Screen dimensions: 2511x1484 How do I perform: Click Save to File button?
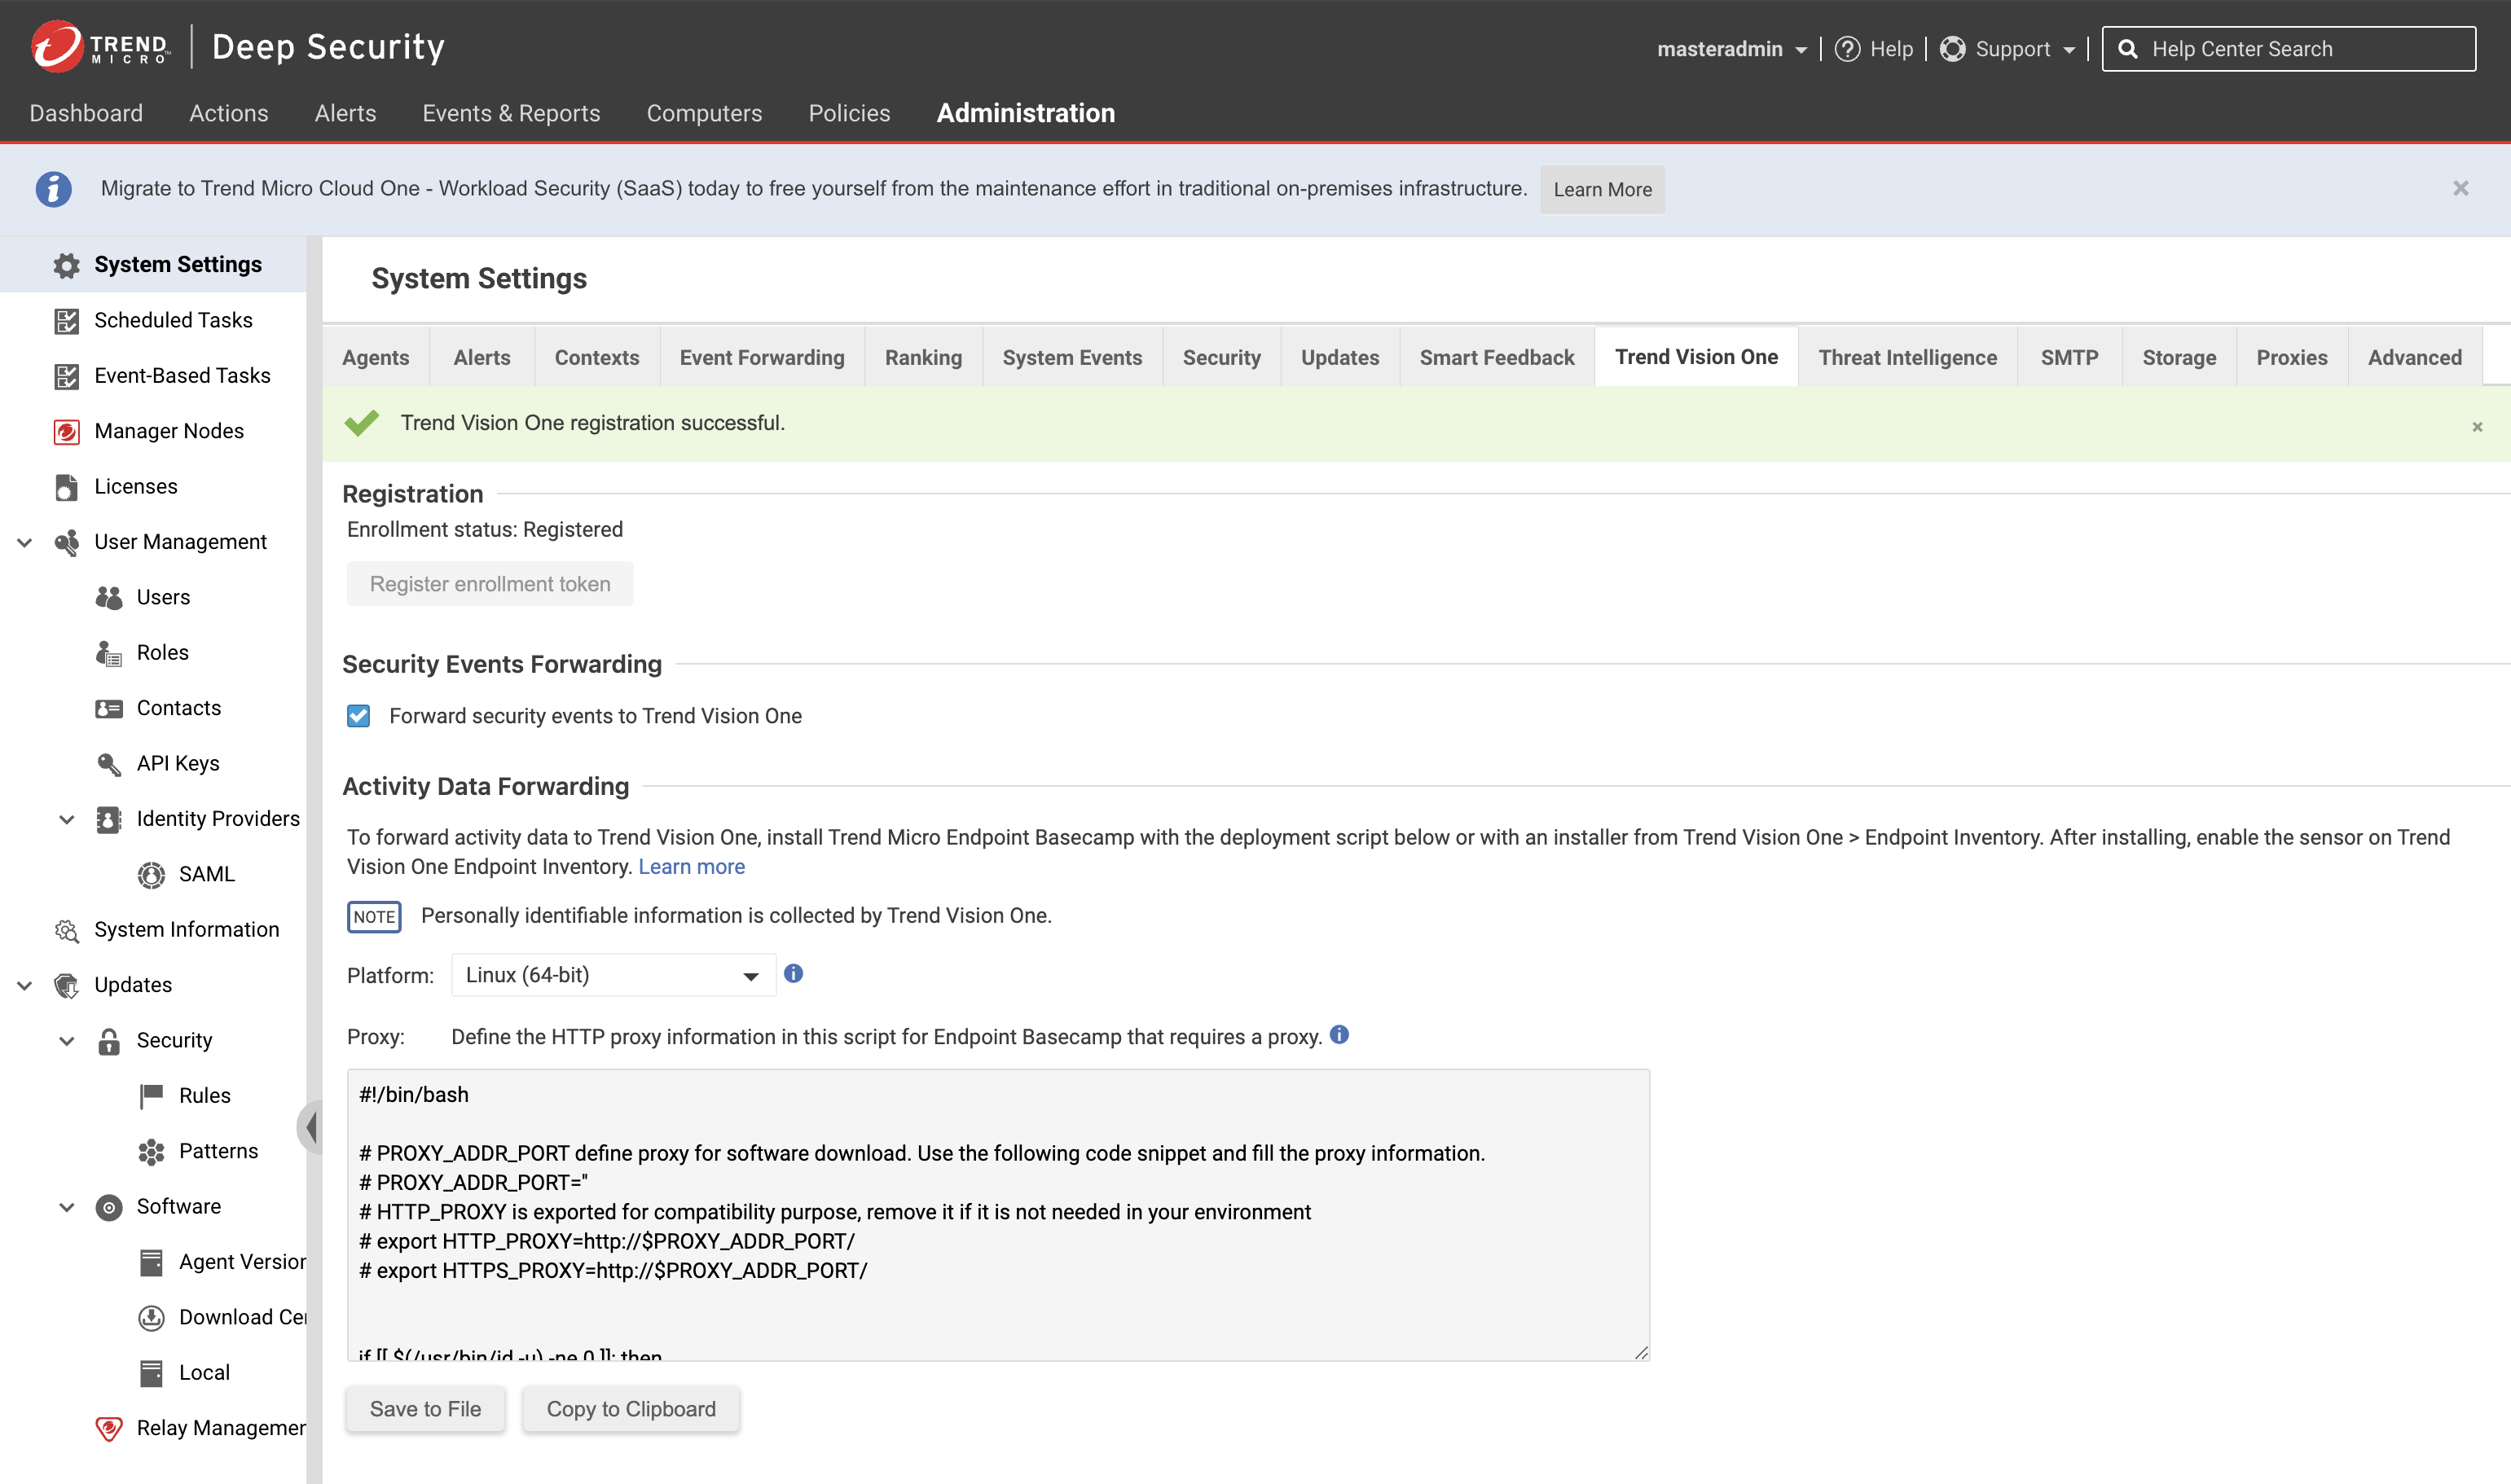[425, 1409]
